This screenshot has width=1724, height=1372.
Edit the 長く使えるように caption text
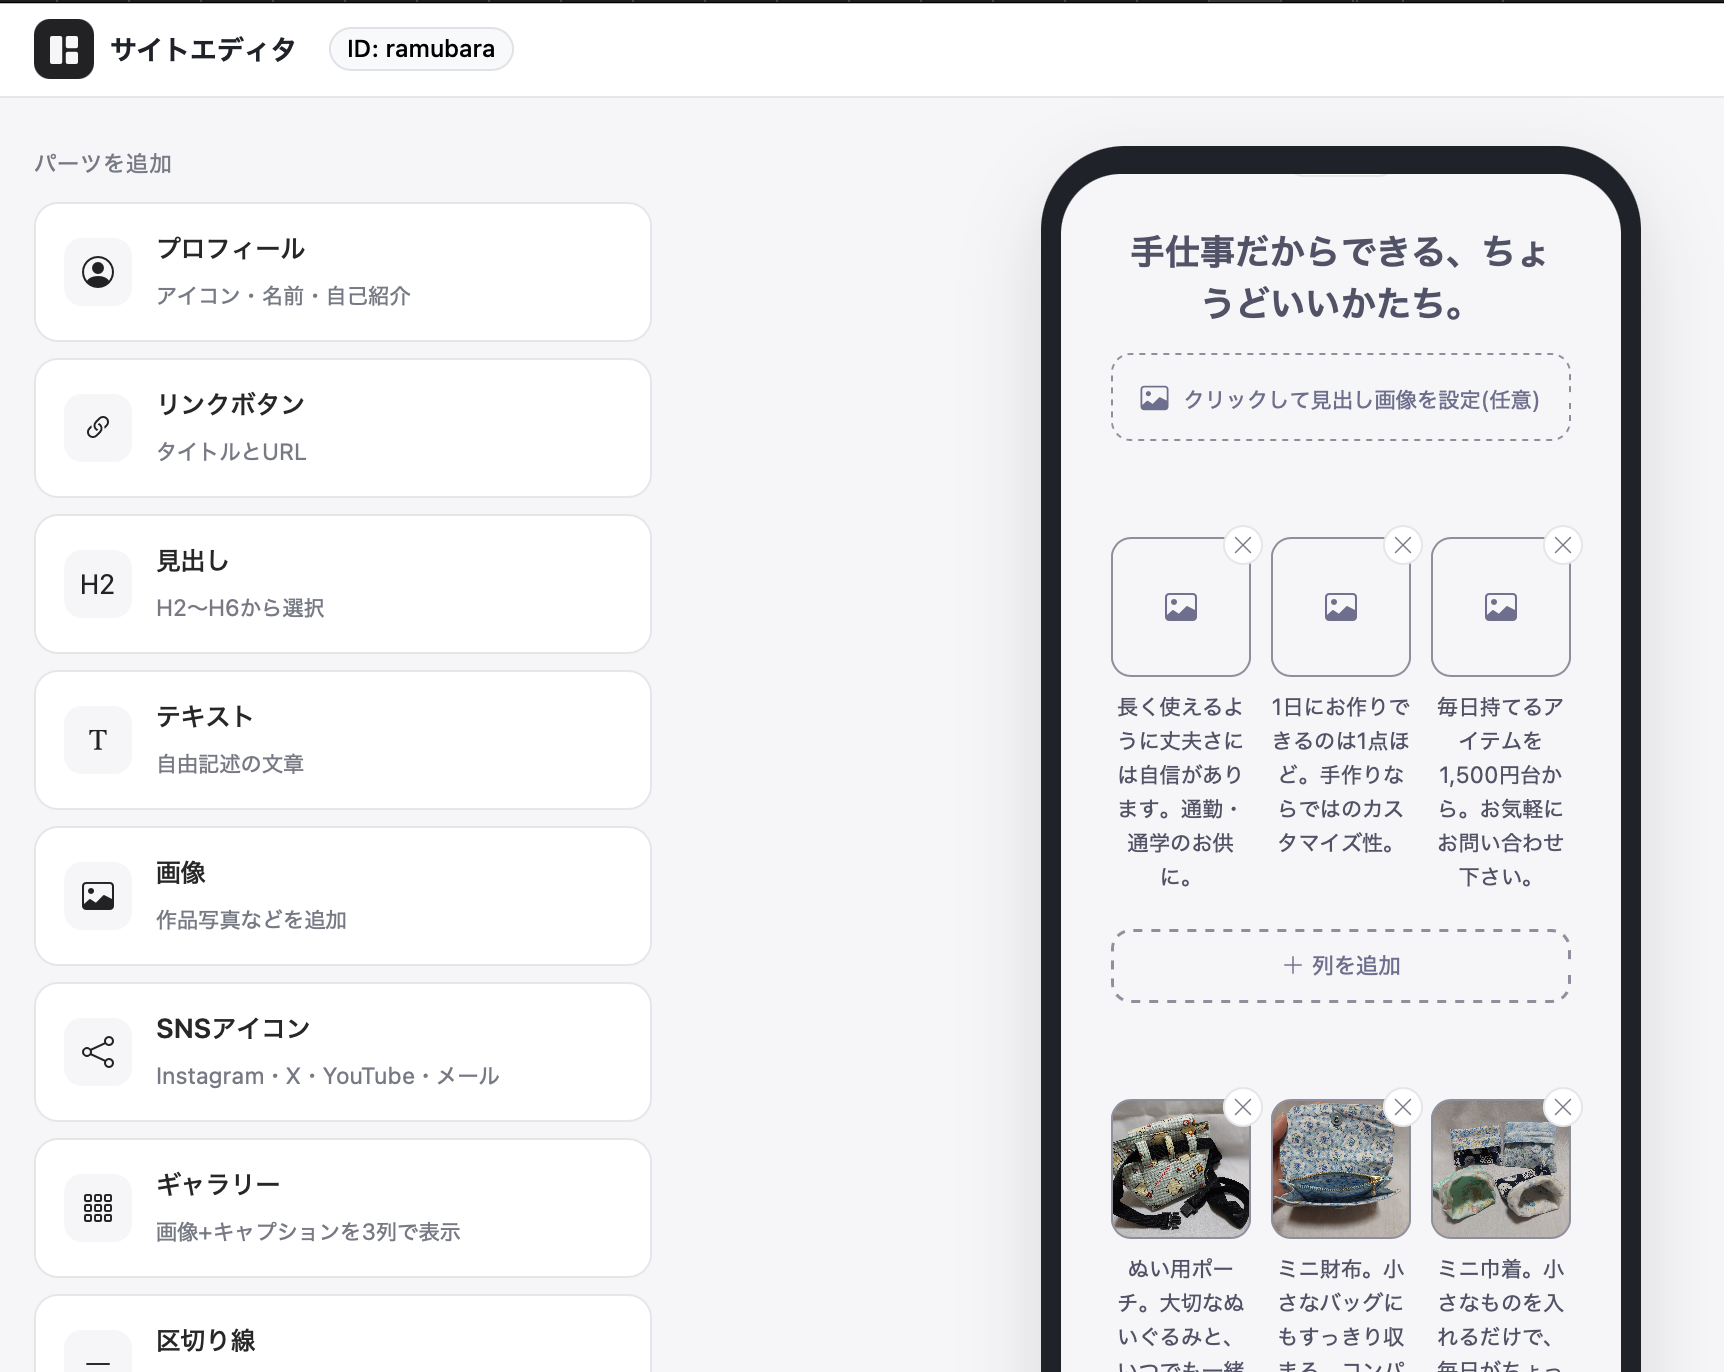[x=1181, y=792]
